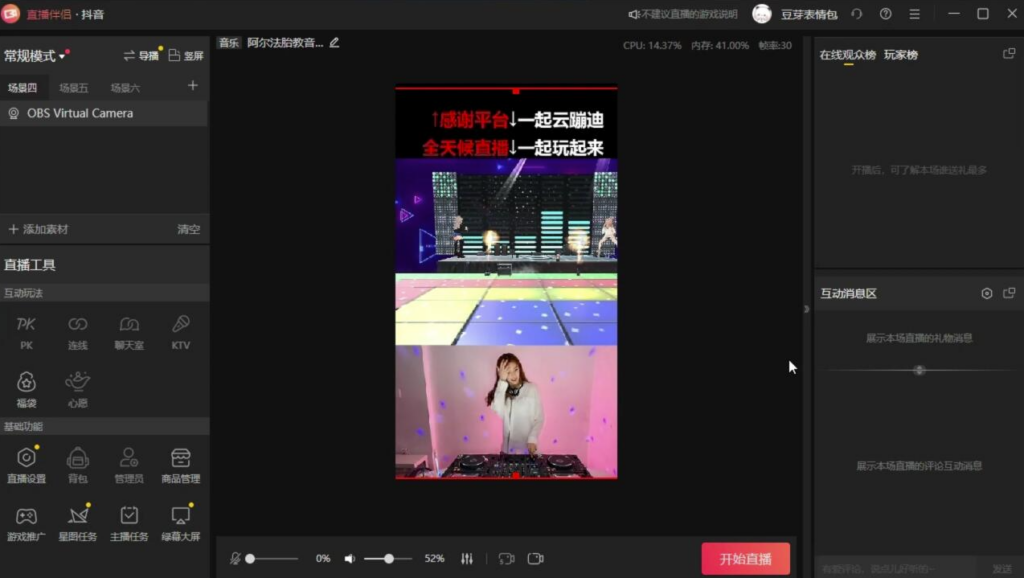Open the PK interaction tool
The image size is (1024, 578).
pos(26,332)
